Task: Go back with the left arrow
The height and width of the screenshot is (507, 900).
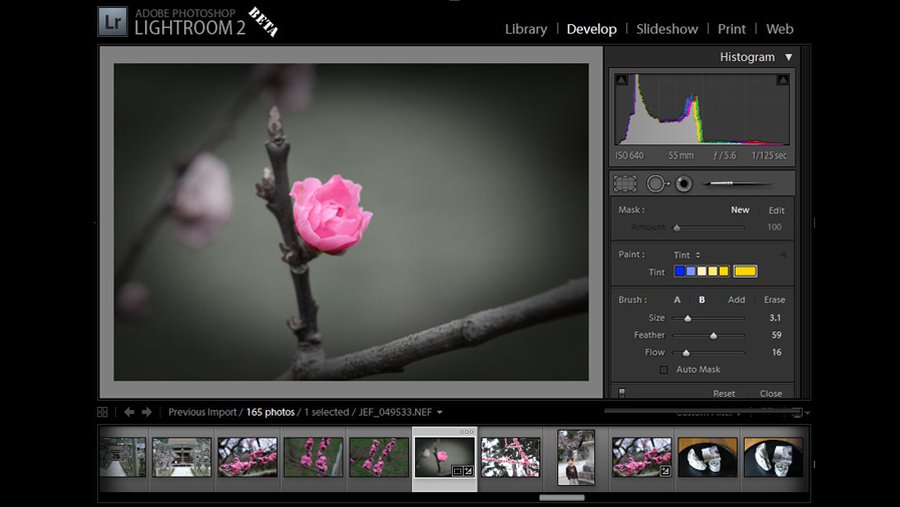Action: (129, 412)
